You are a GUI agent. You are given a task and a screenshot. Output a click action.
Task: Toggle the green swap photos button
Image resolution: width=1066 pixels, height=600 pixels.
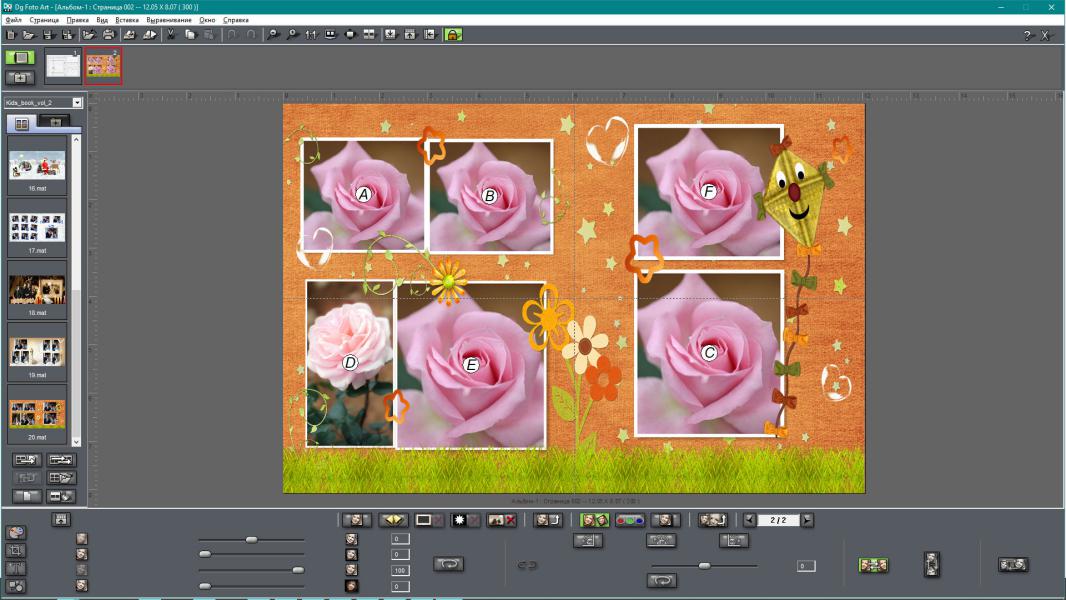pos(595,520)
